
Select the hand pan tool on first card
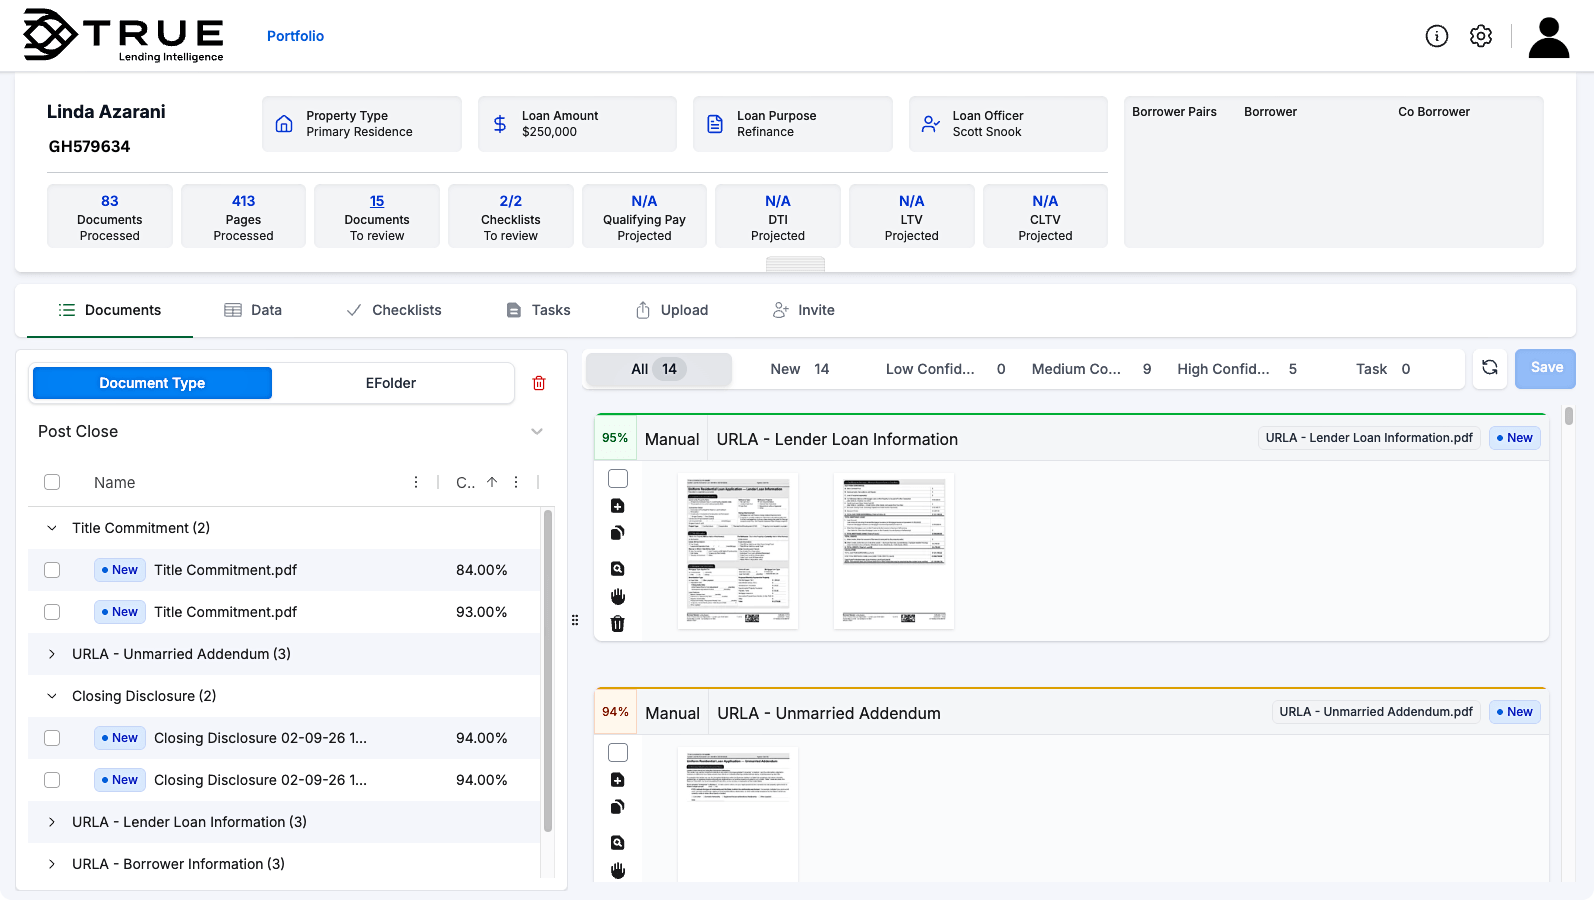(x=617, y=597)
